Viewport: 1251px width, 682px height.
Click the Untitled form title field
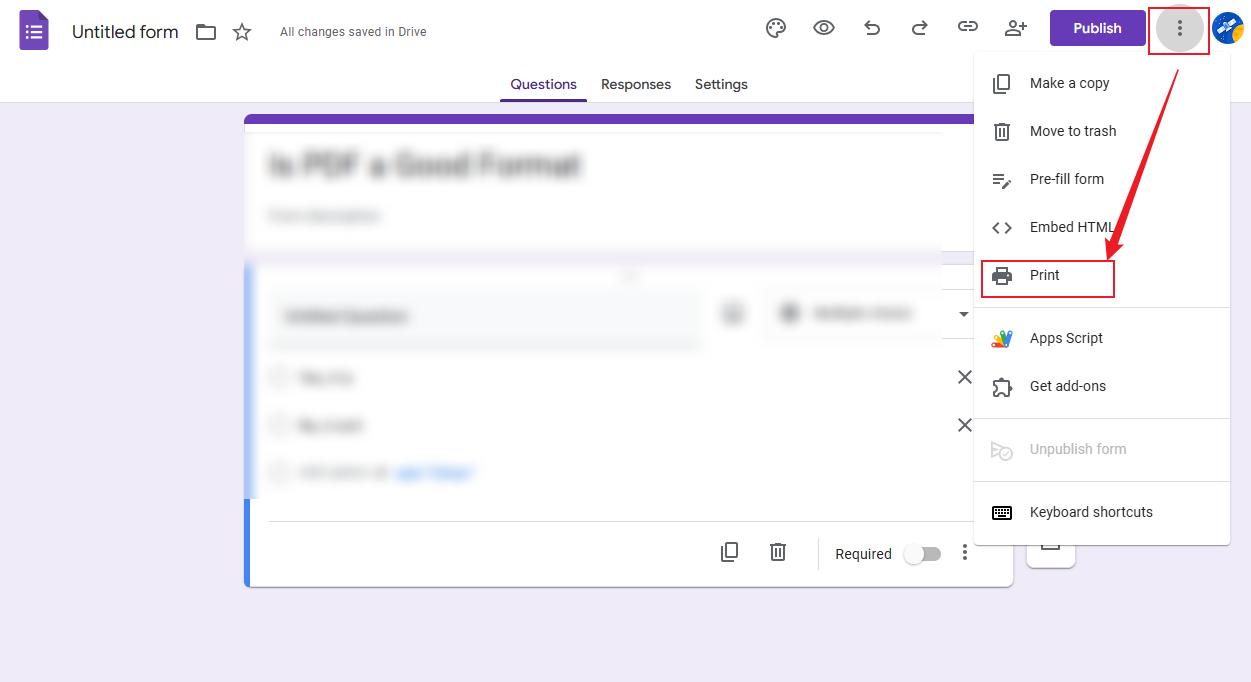pyautogui.click(x=124, y=31)
